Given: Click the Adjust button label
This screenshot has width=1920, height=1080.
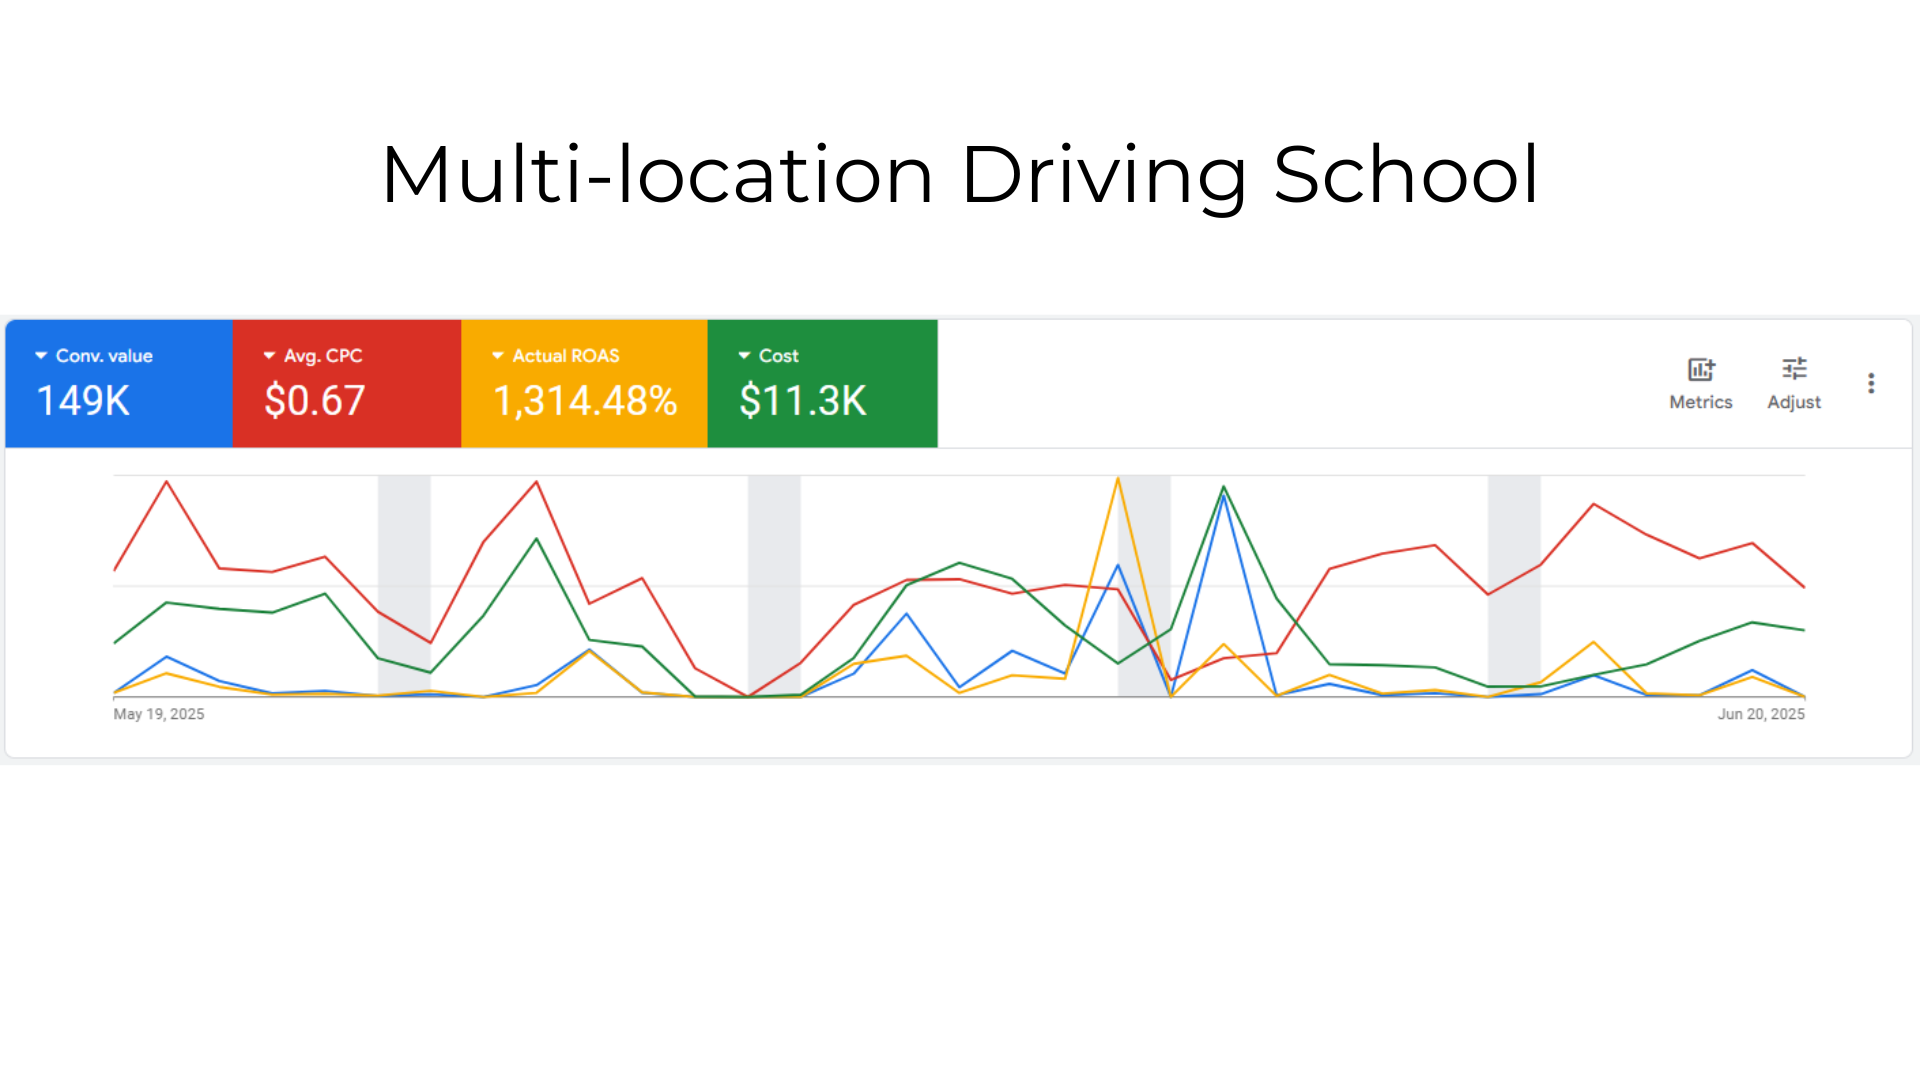Looking at the screenshot, I should [x=1794, y=402].
